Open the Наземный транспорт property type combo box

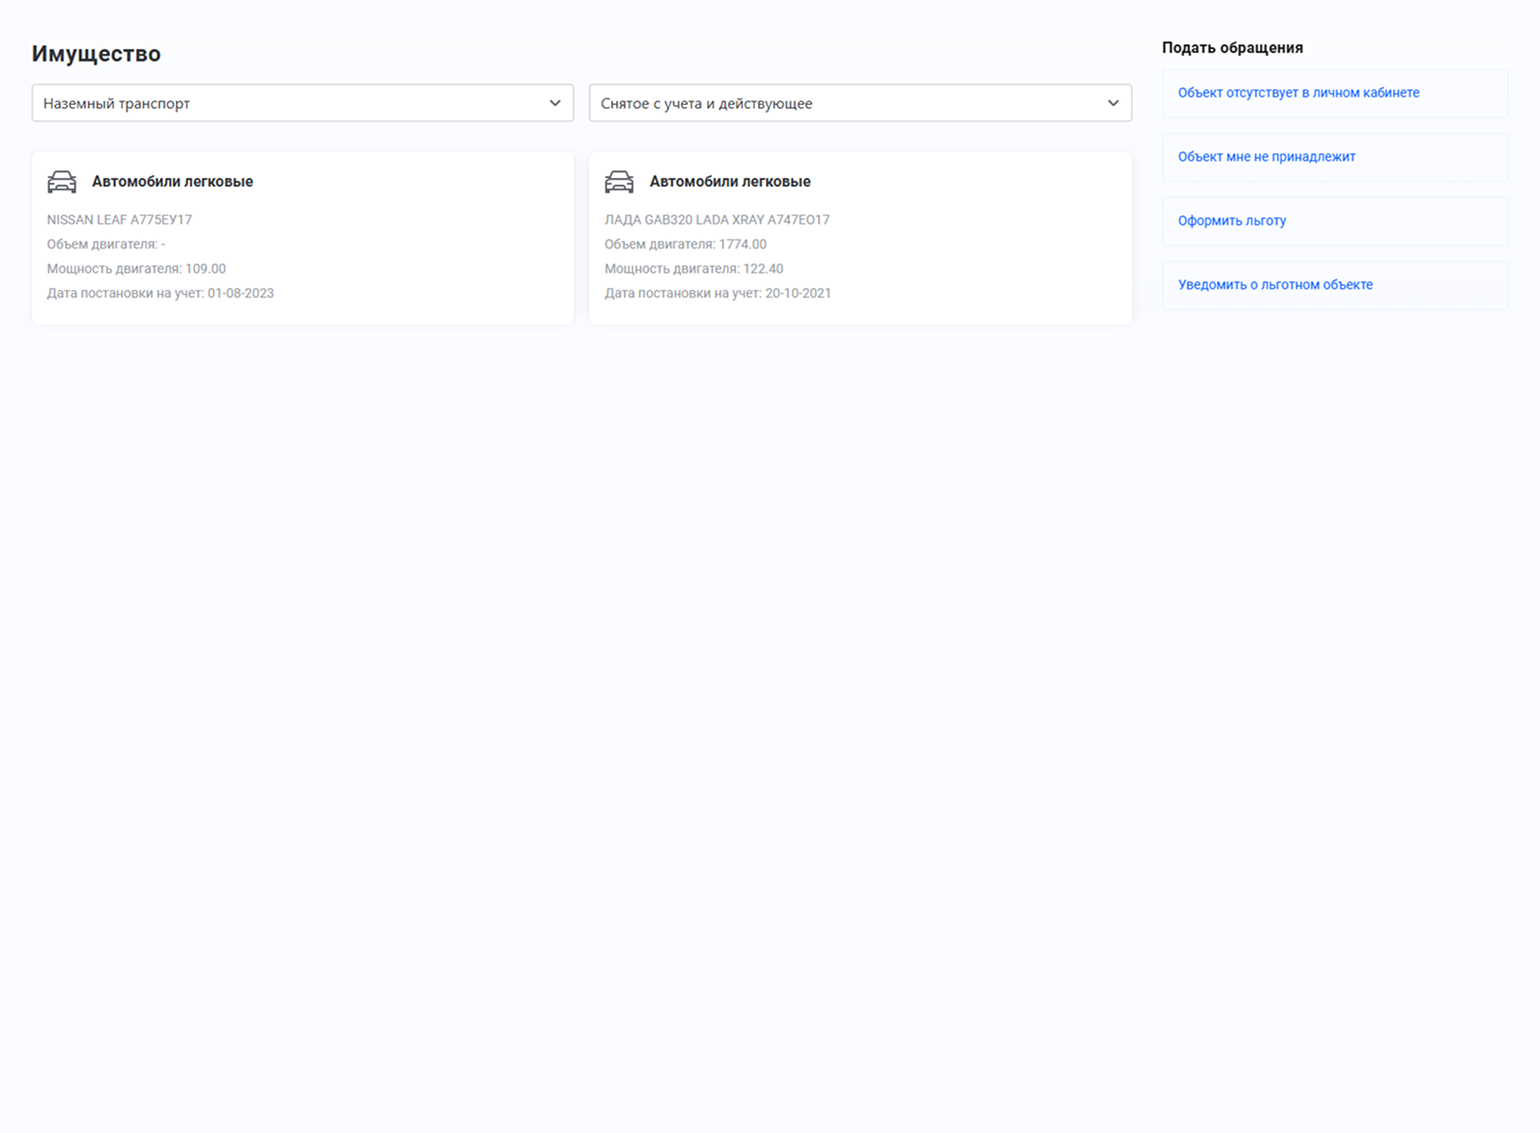(x=290, y=103)
